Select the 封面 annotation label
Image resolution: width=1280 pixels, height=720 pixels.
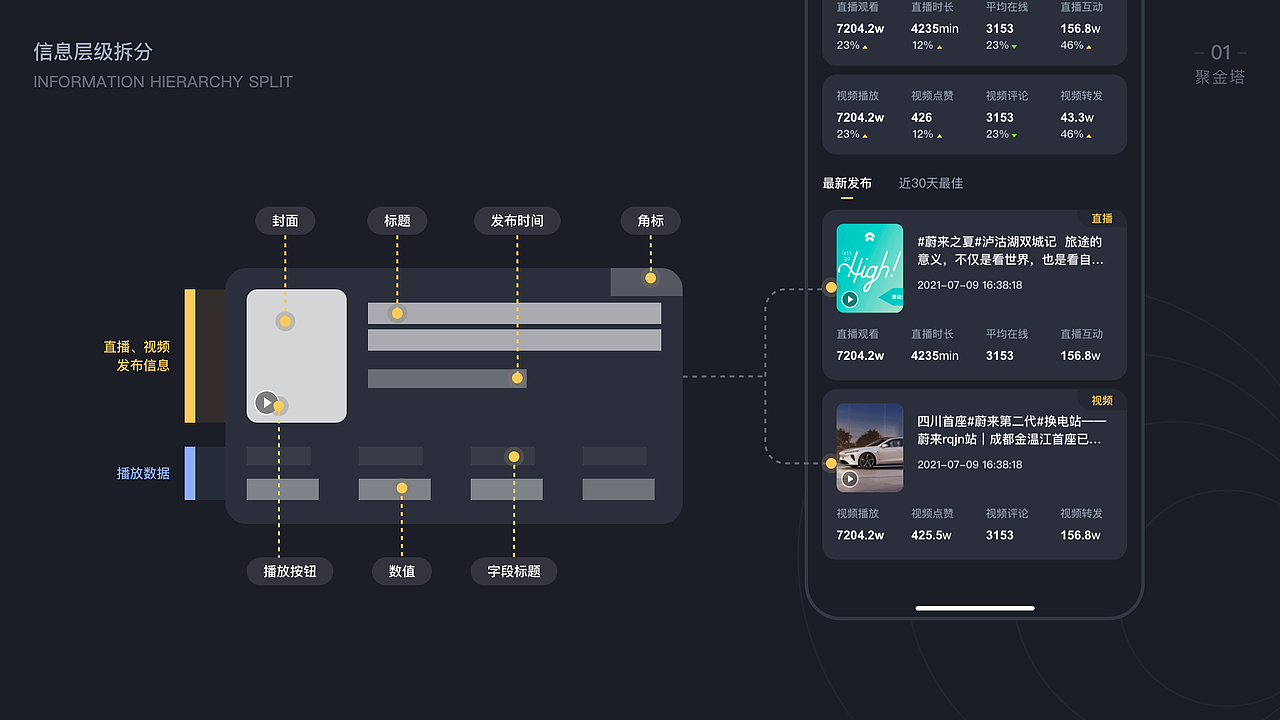pyautogui.click(x=285, y=220)
